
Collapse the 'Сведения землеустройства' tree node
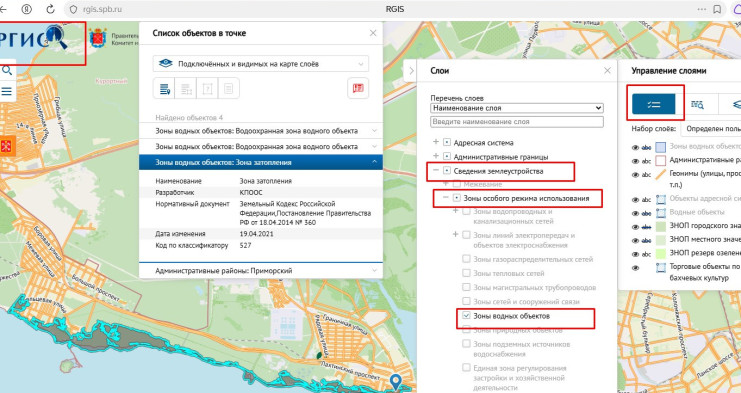pyautogui.click(x=436, y=170)
